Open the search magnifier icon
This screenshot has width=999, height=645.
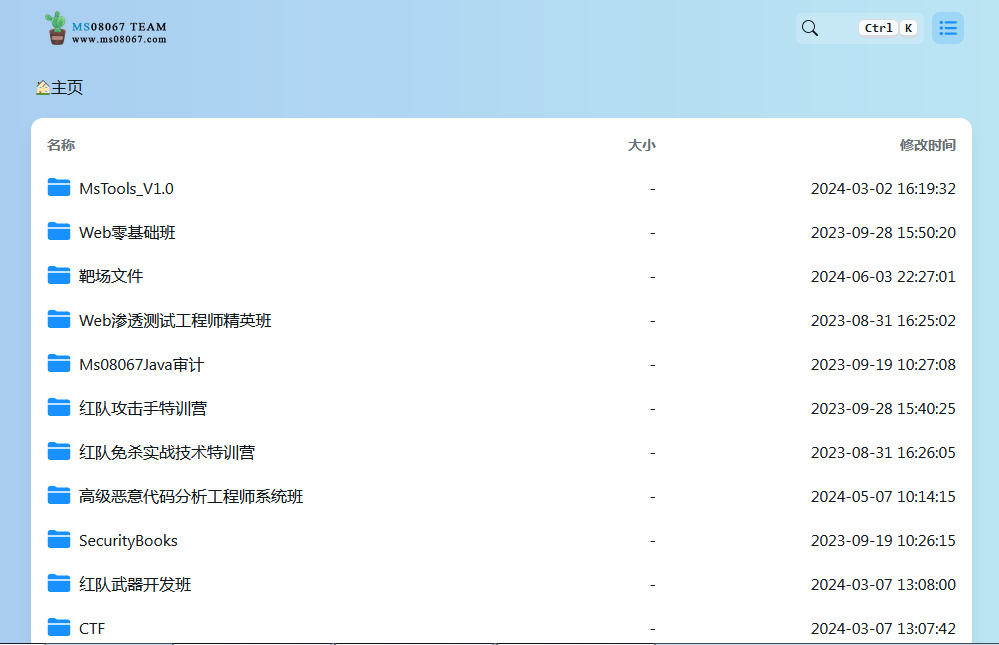tap(810, 28)
